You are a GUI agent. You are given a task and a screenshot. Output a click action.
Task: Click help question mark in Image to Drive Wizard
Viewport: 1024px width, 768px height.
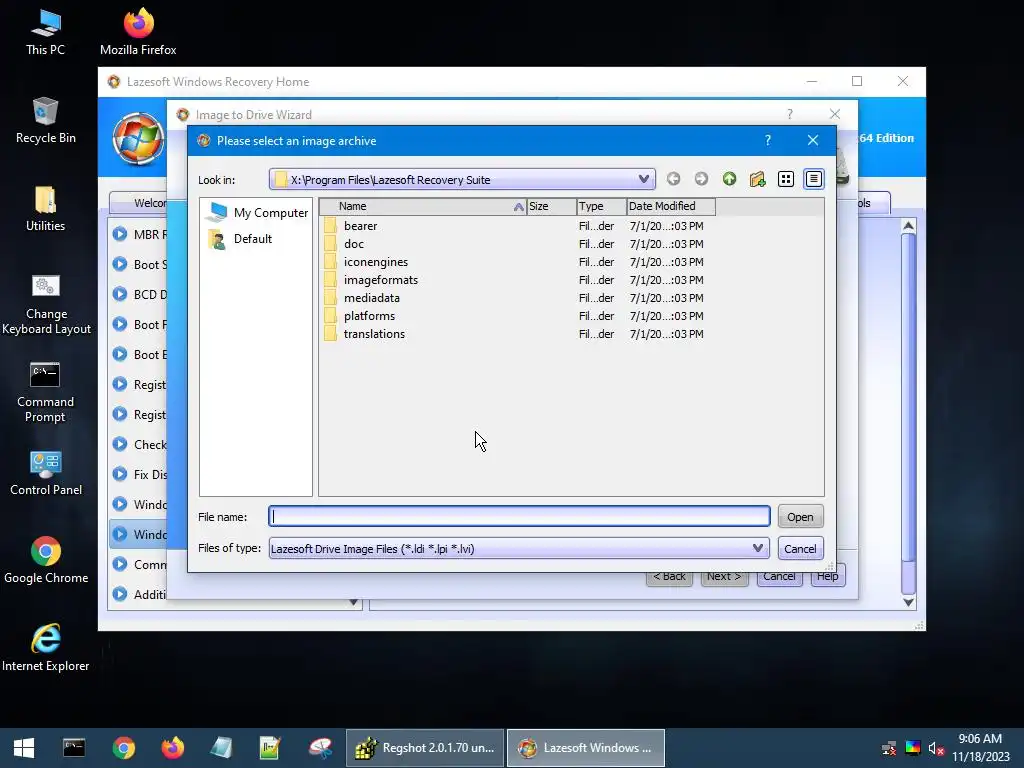(x=790, y=114)
